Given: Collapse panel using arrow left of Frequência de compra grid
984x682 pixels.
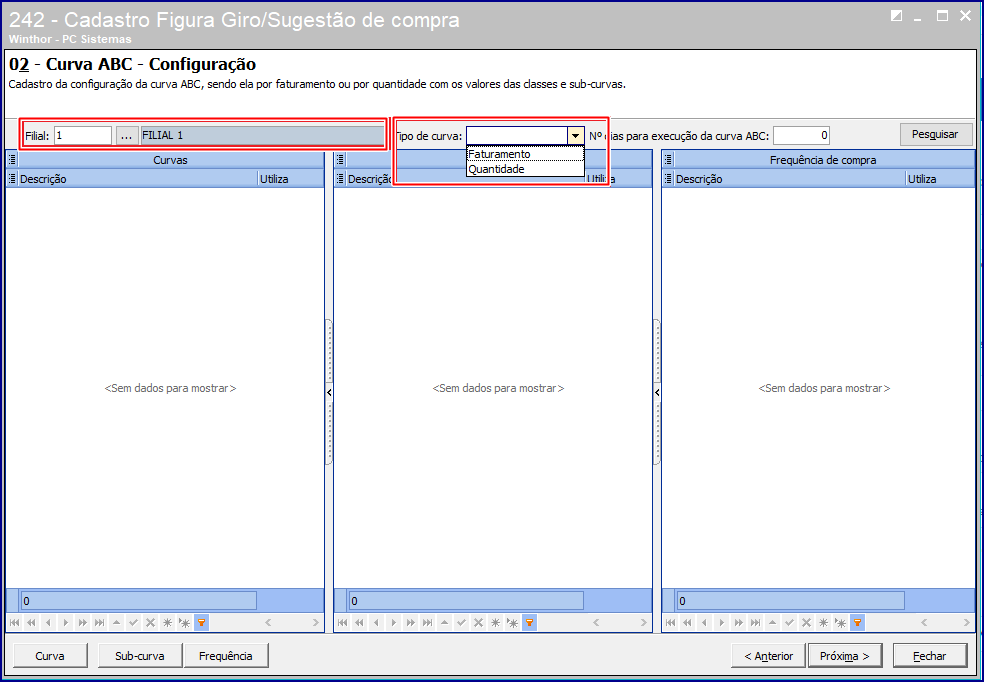Looking at the screenshot, I should point(657,393).
